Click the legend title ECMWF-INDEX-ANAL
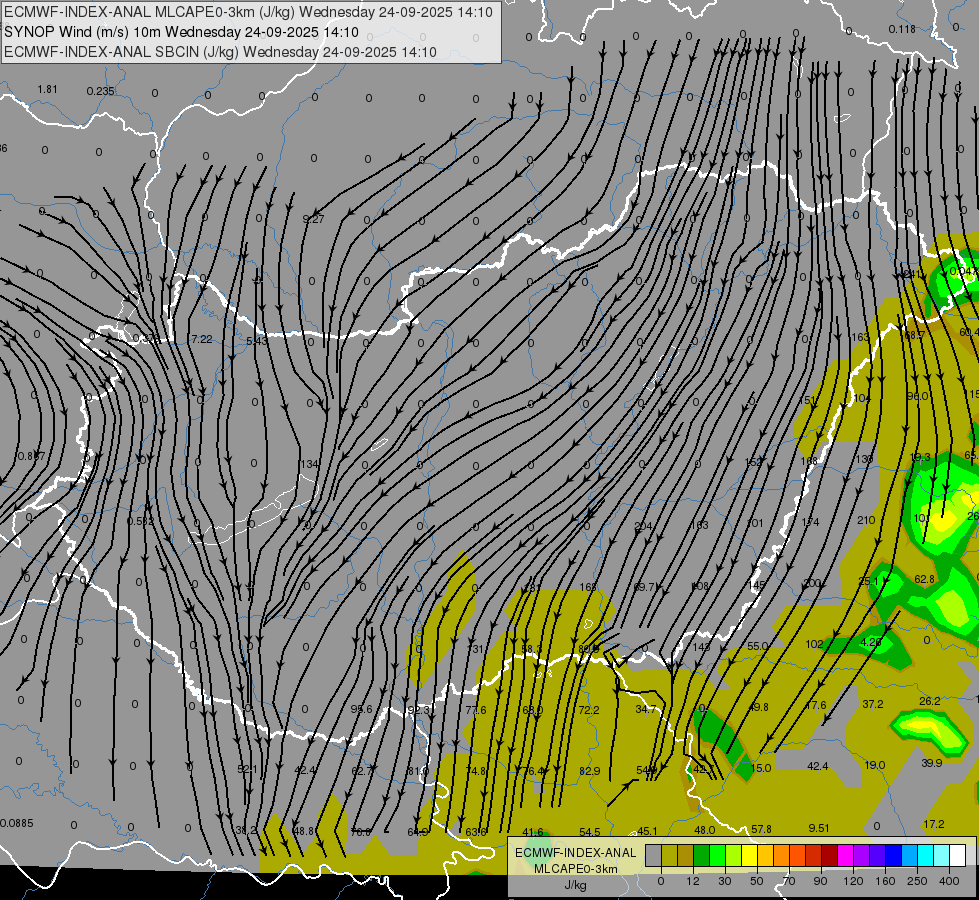 tap(575, 852)
